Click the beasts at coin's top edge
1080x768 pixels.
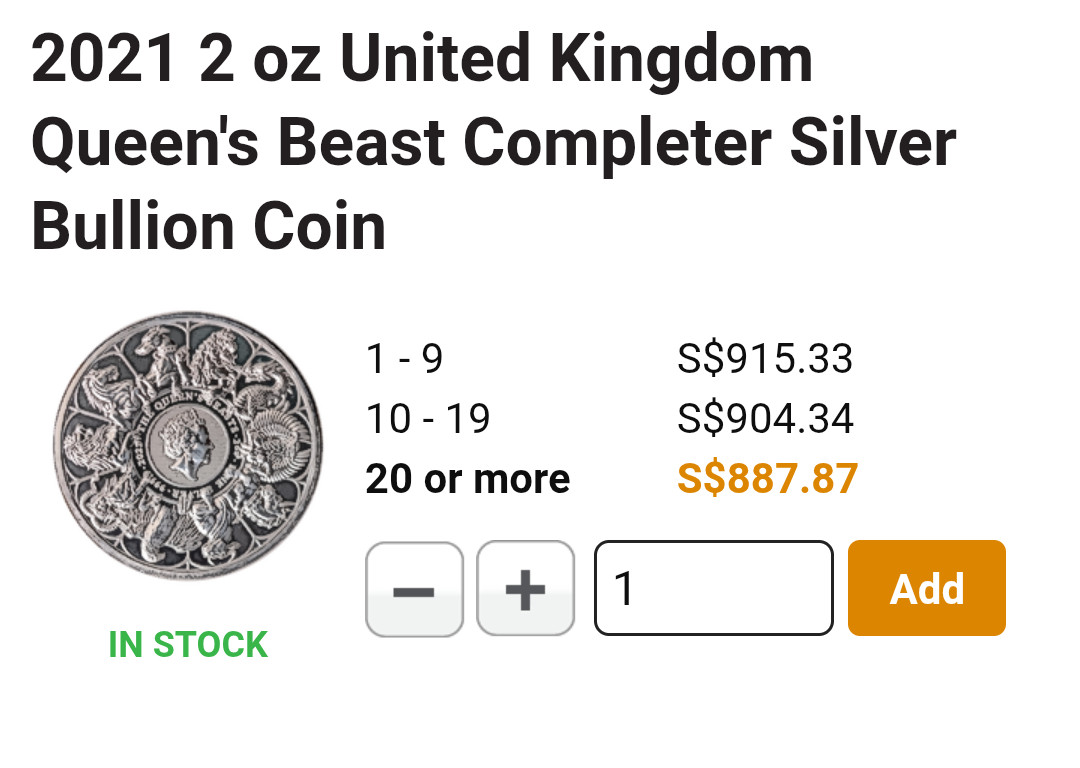(x=188, y=345)
